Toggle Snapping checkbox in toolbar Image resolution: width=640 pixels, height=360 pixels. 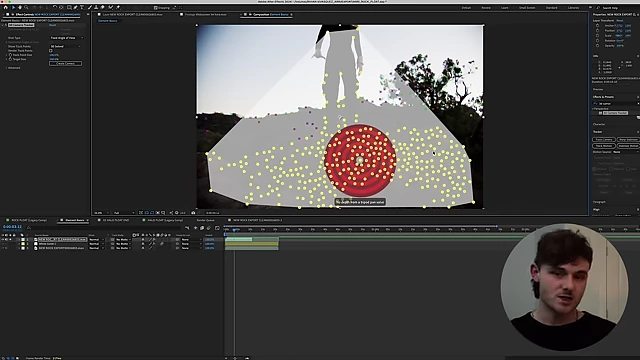(x=156, y=8)
